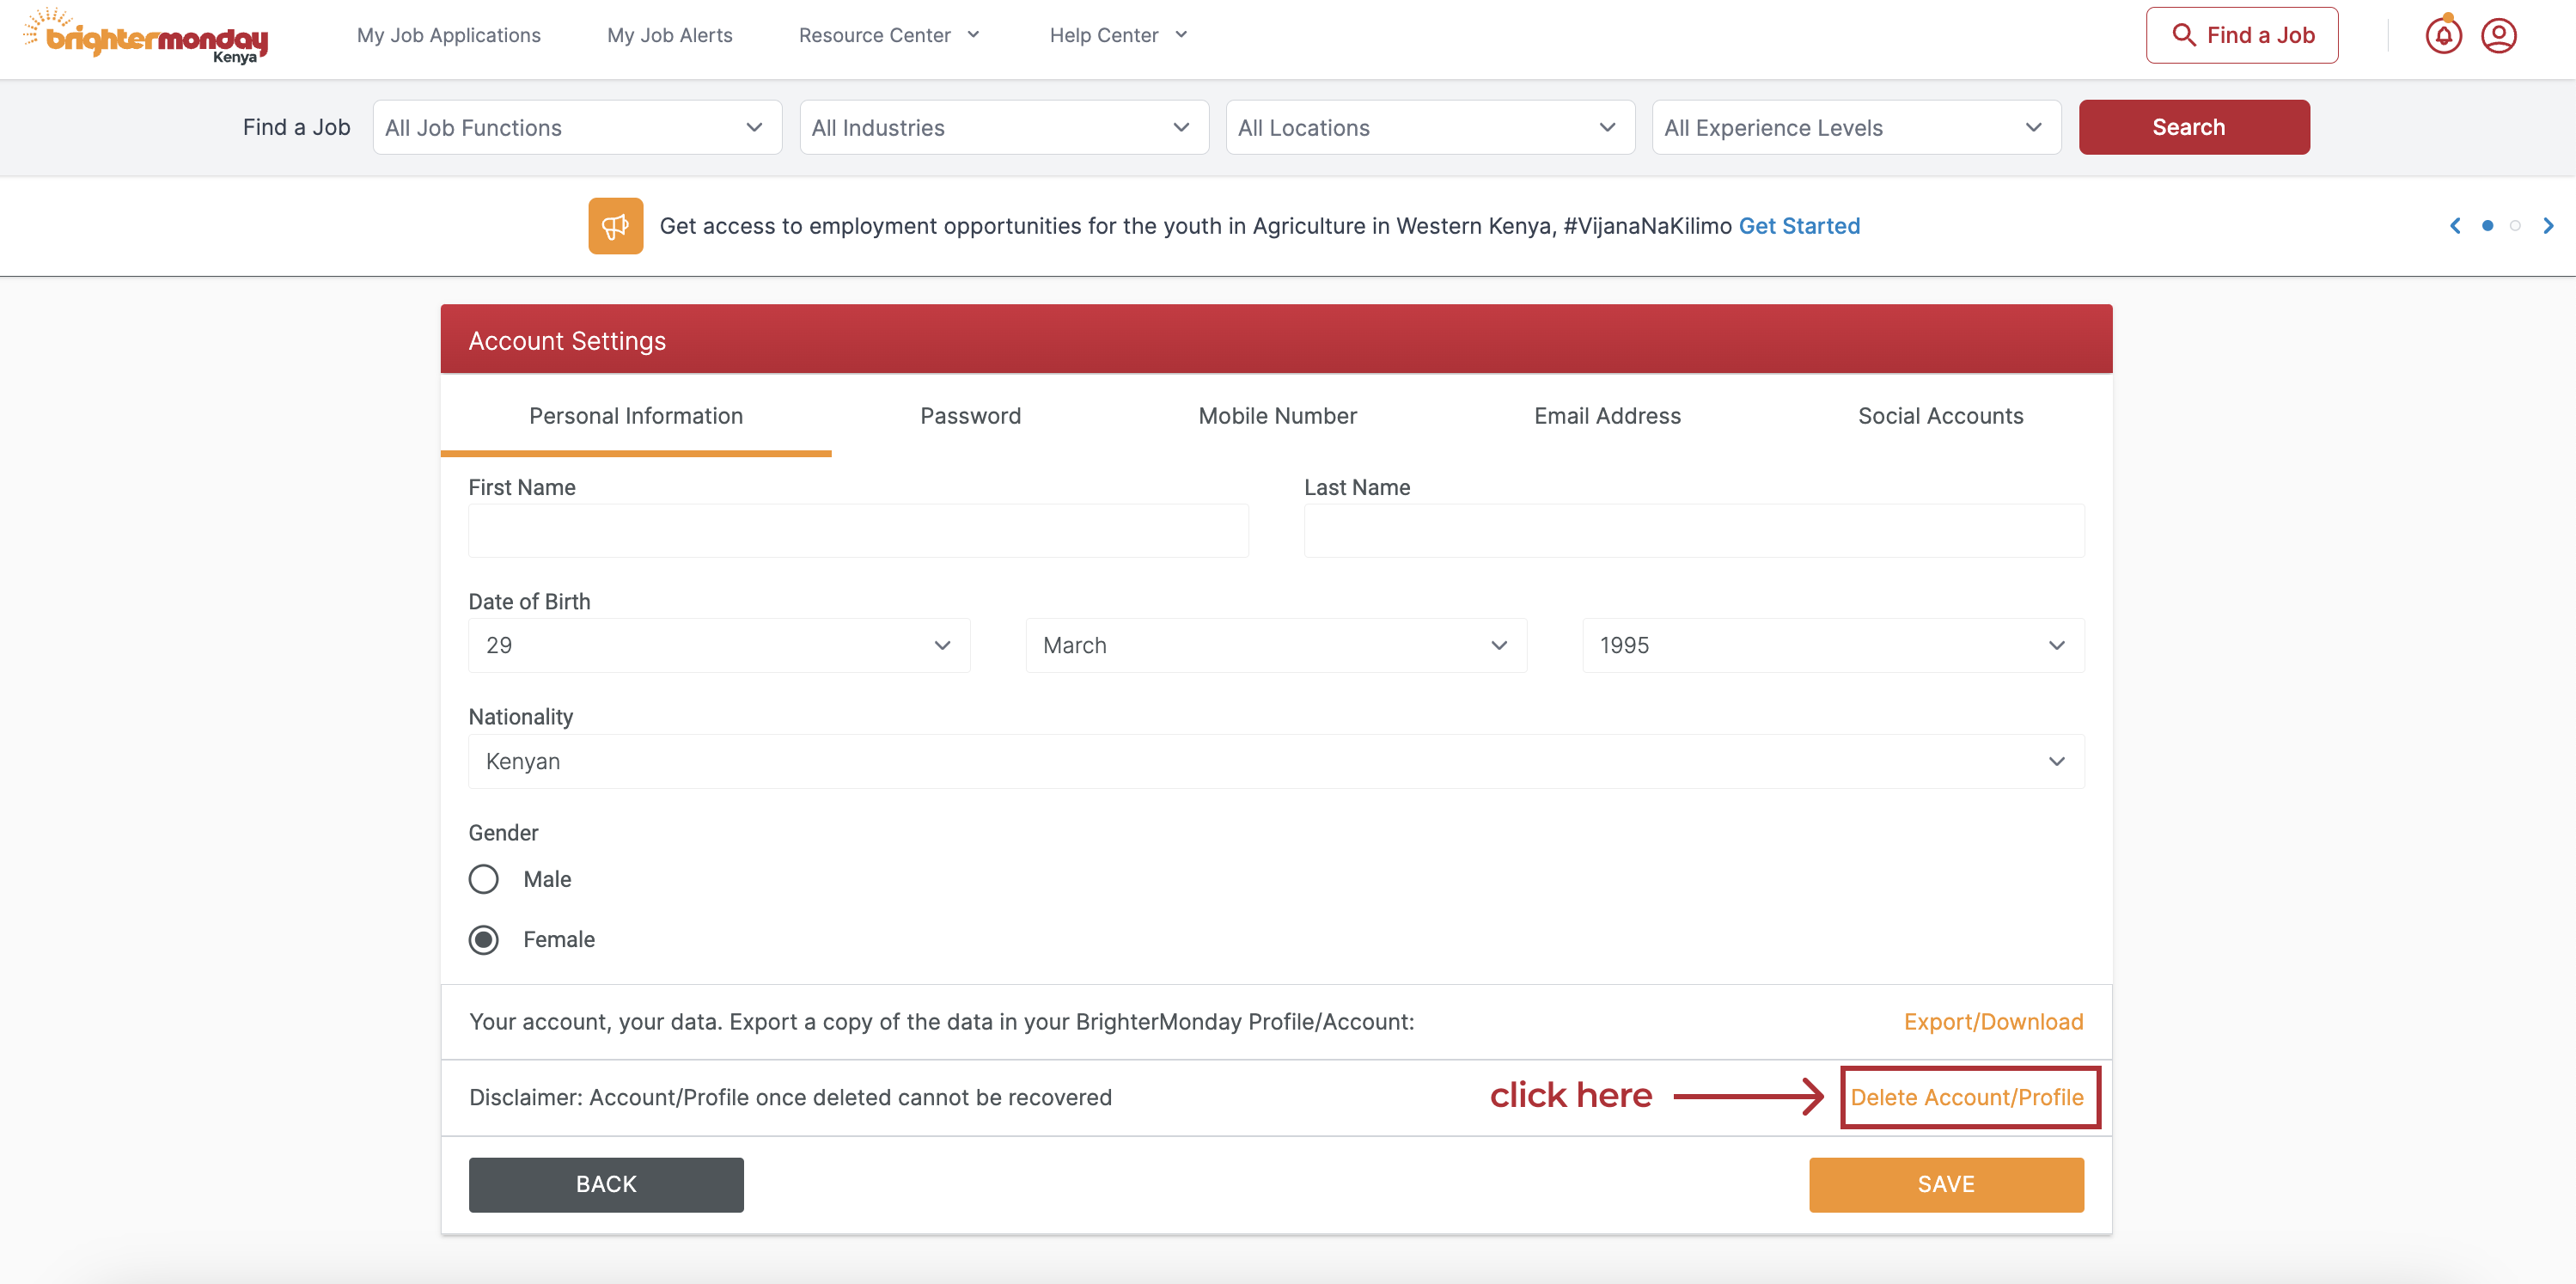Open the birth day dropdown showing 29
2576x1284 pixels.
click(719, 645)
